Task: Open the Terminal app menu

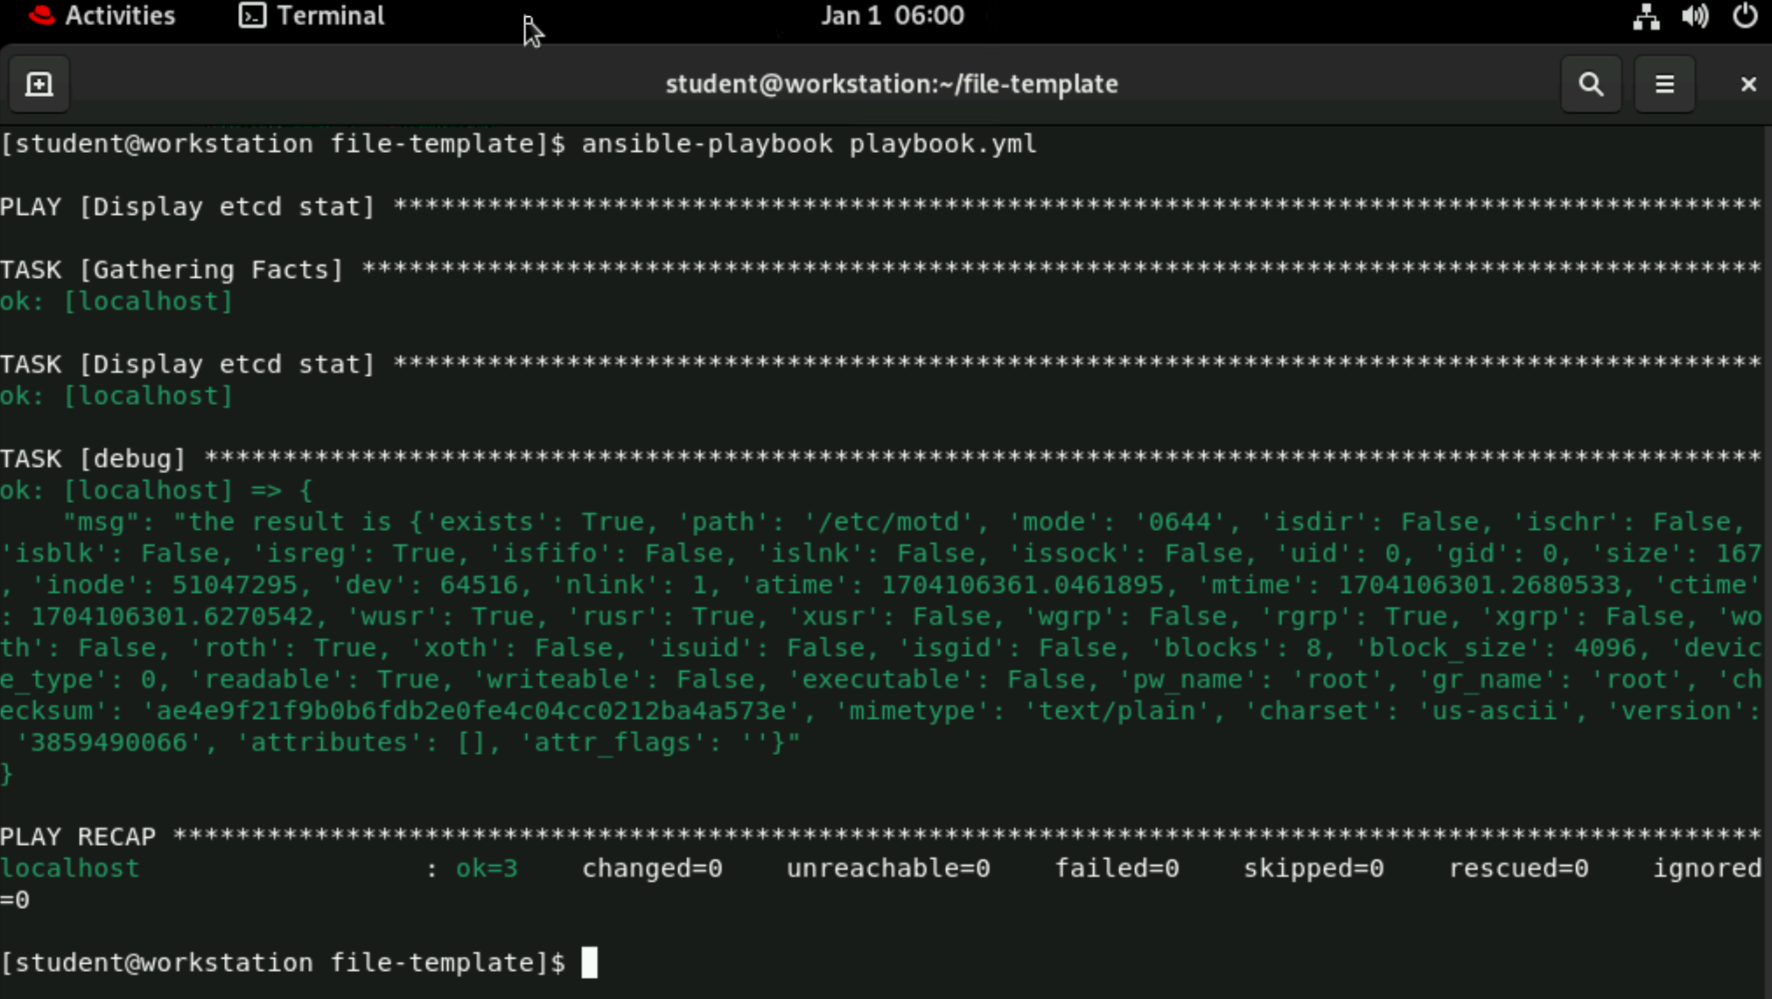Action: tap(312, 16)
